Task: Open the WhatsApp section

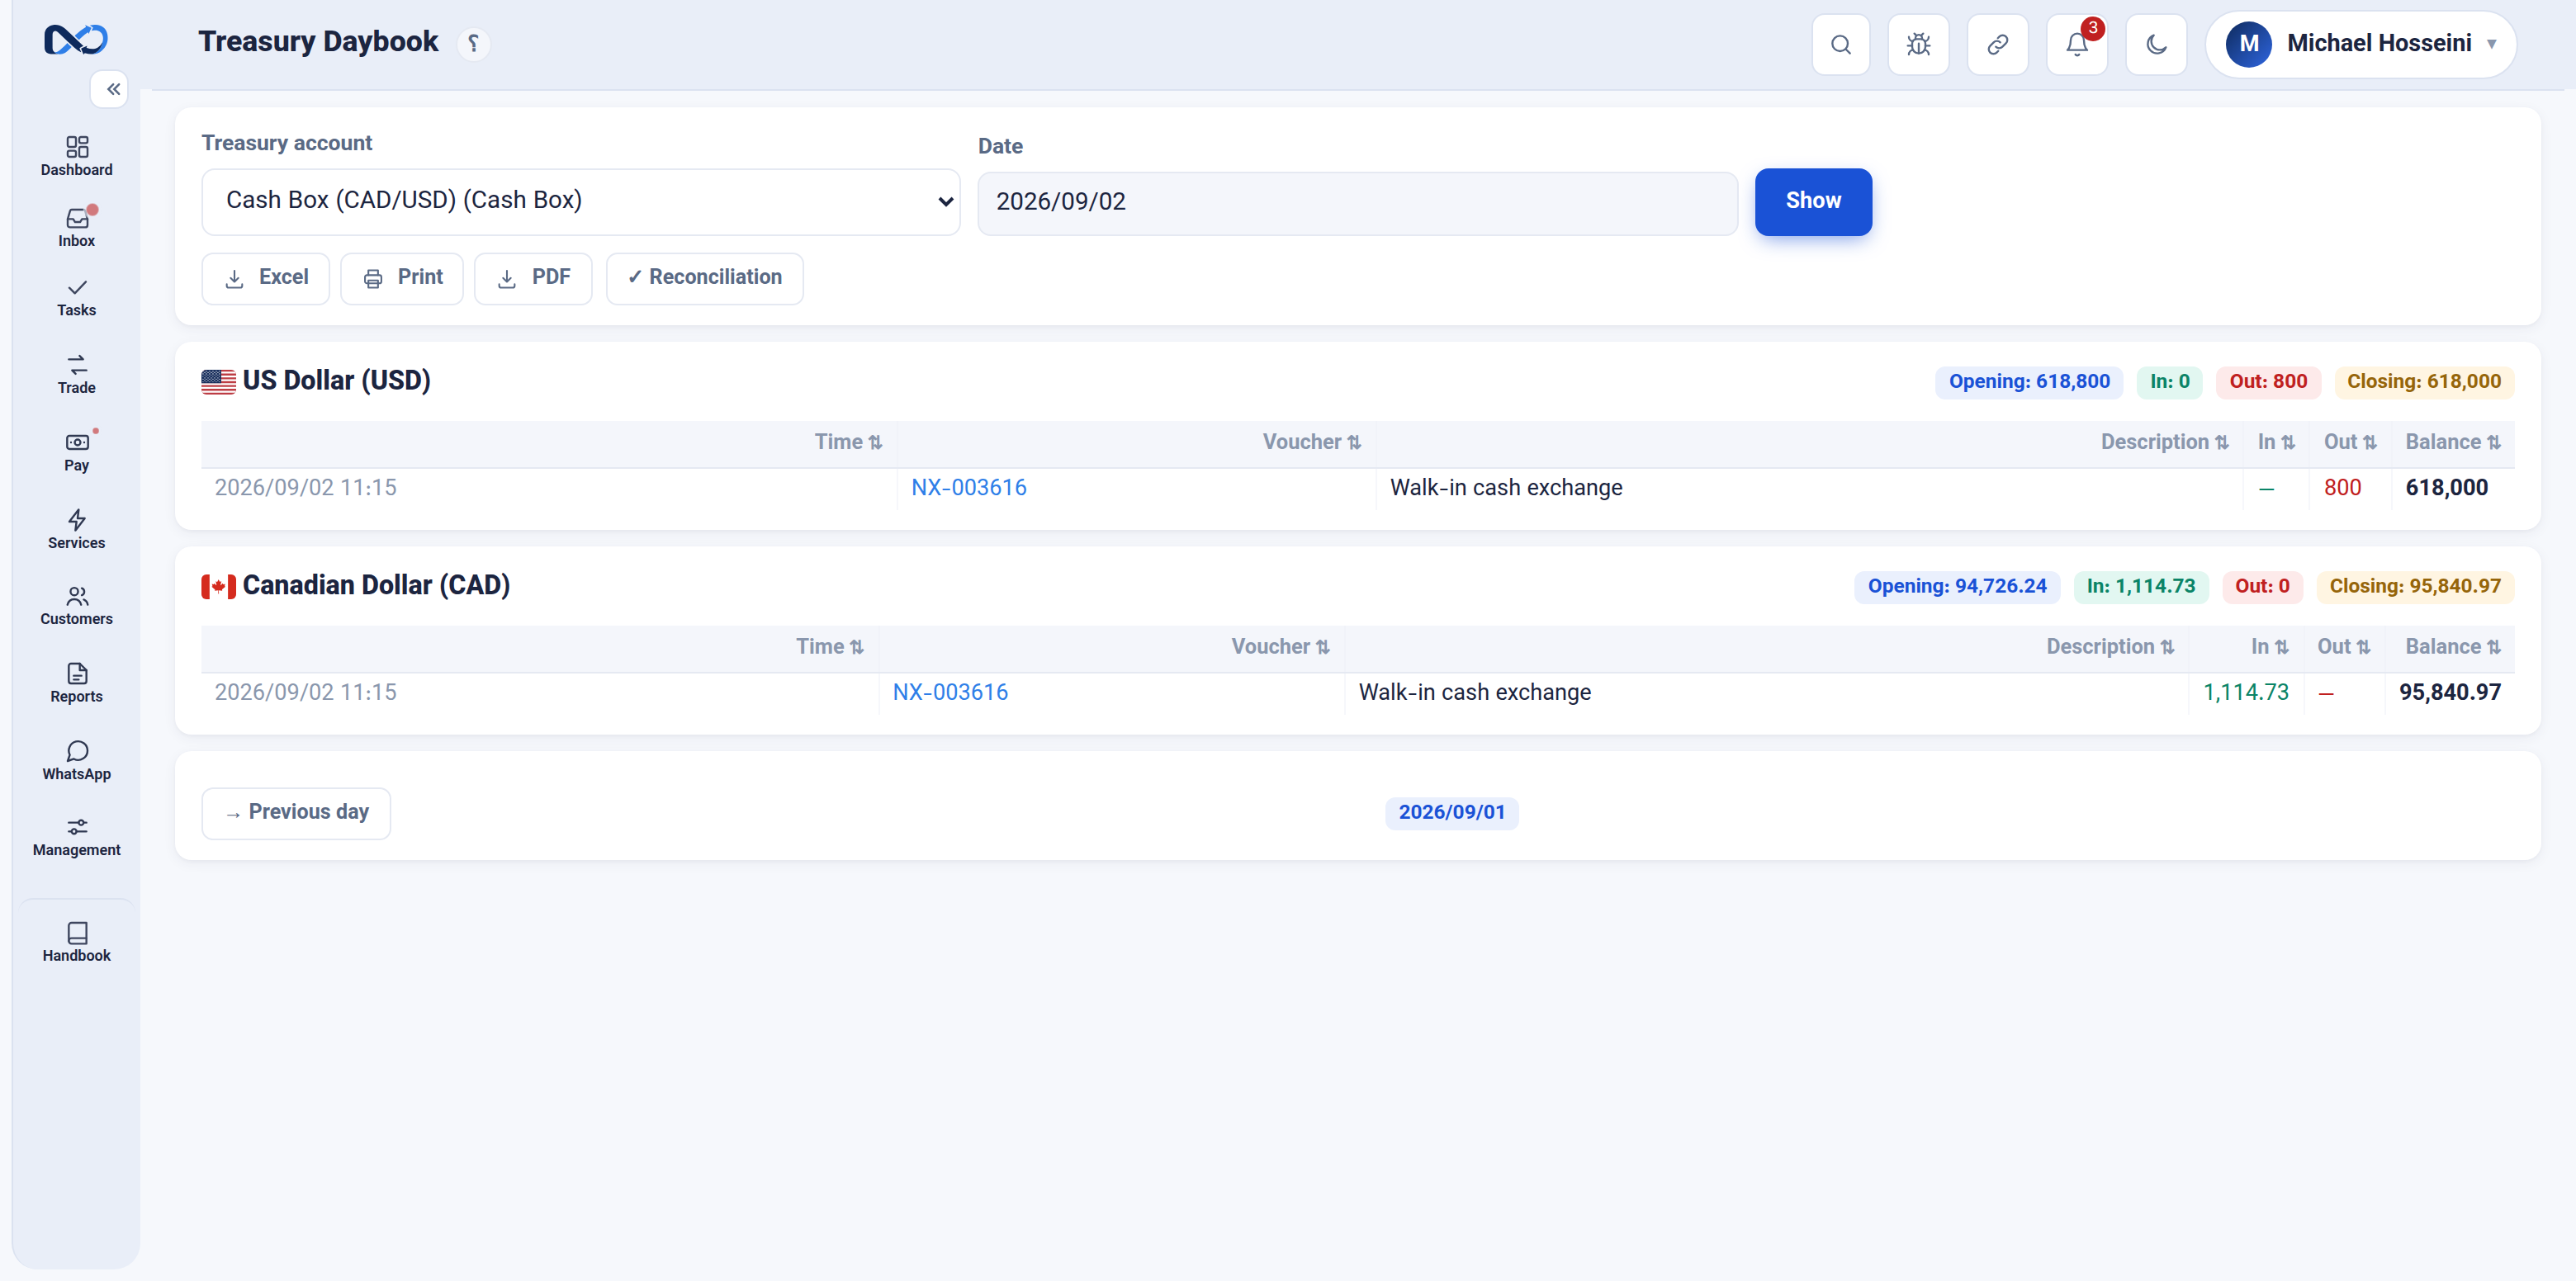Action: [76, 761]
